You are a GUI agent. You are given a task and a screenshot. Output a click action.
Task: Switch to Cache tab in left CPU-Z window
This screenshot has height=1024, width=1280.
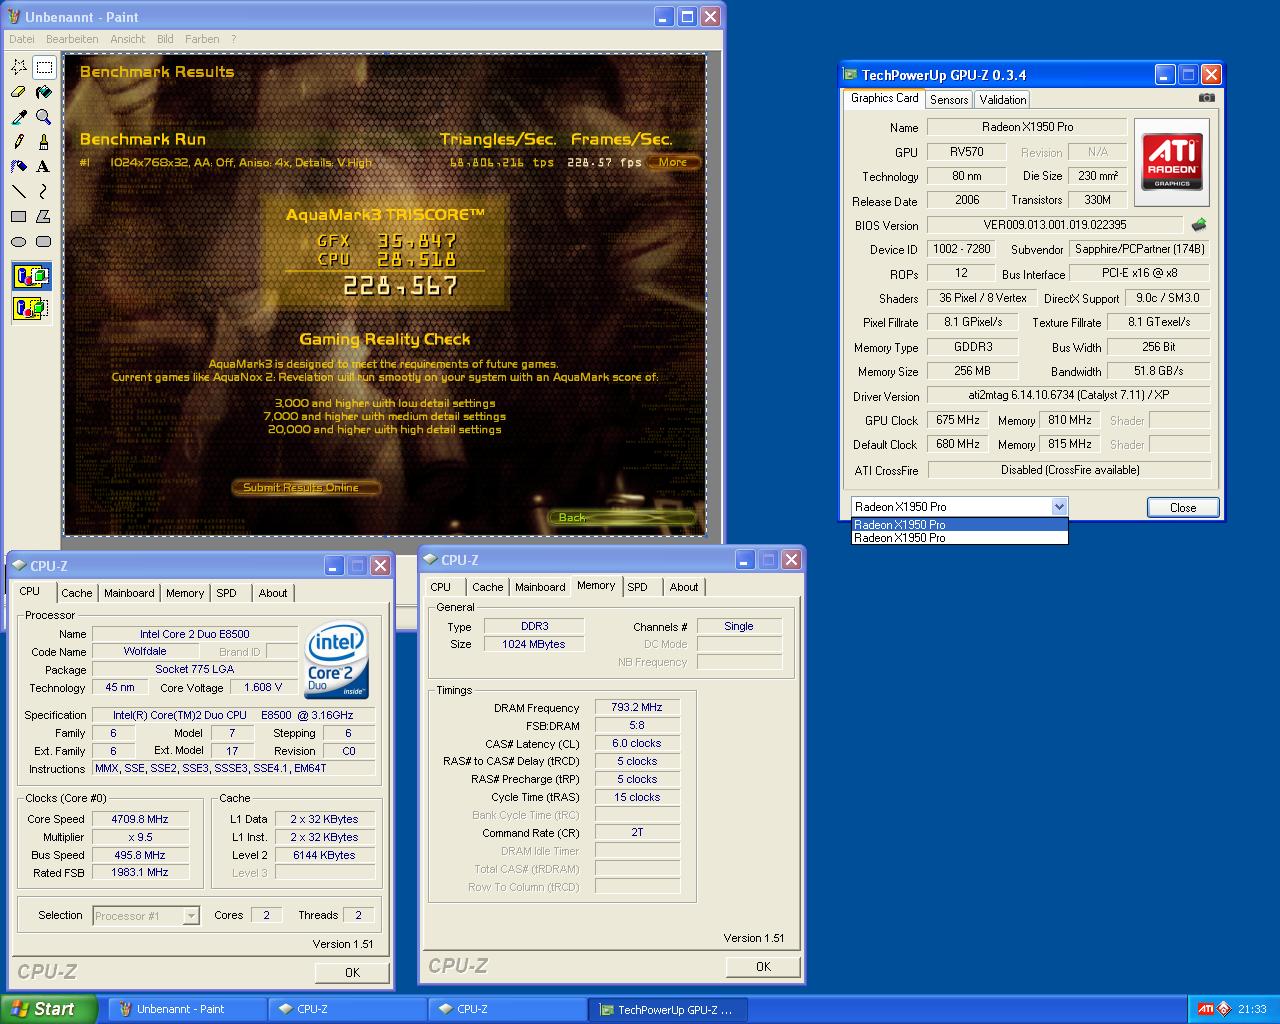click(x=76, y=593)
